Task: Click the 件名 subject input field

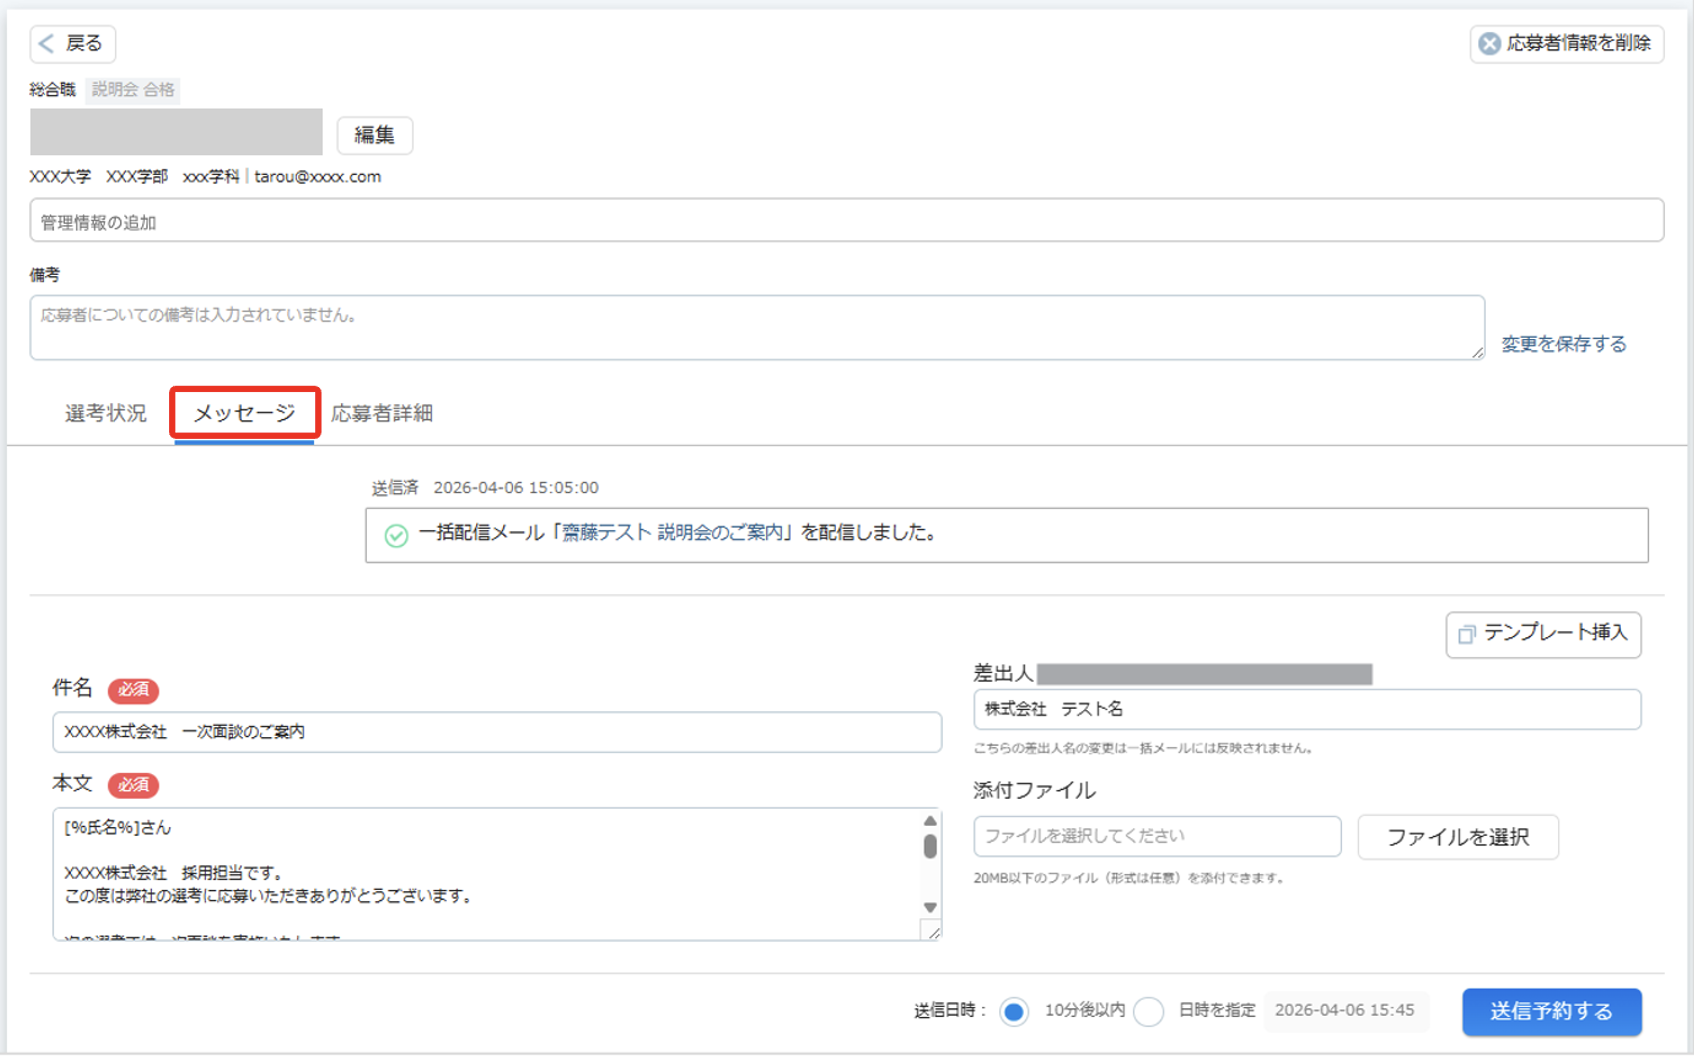Action: pos(497,732)
